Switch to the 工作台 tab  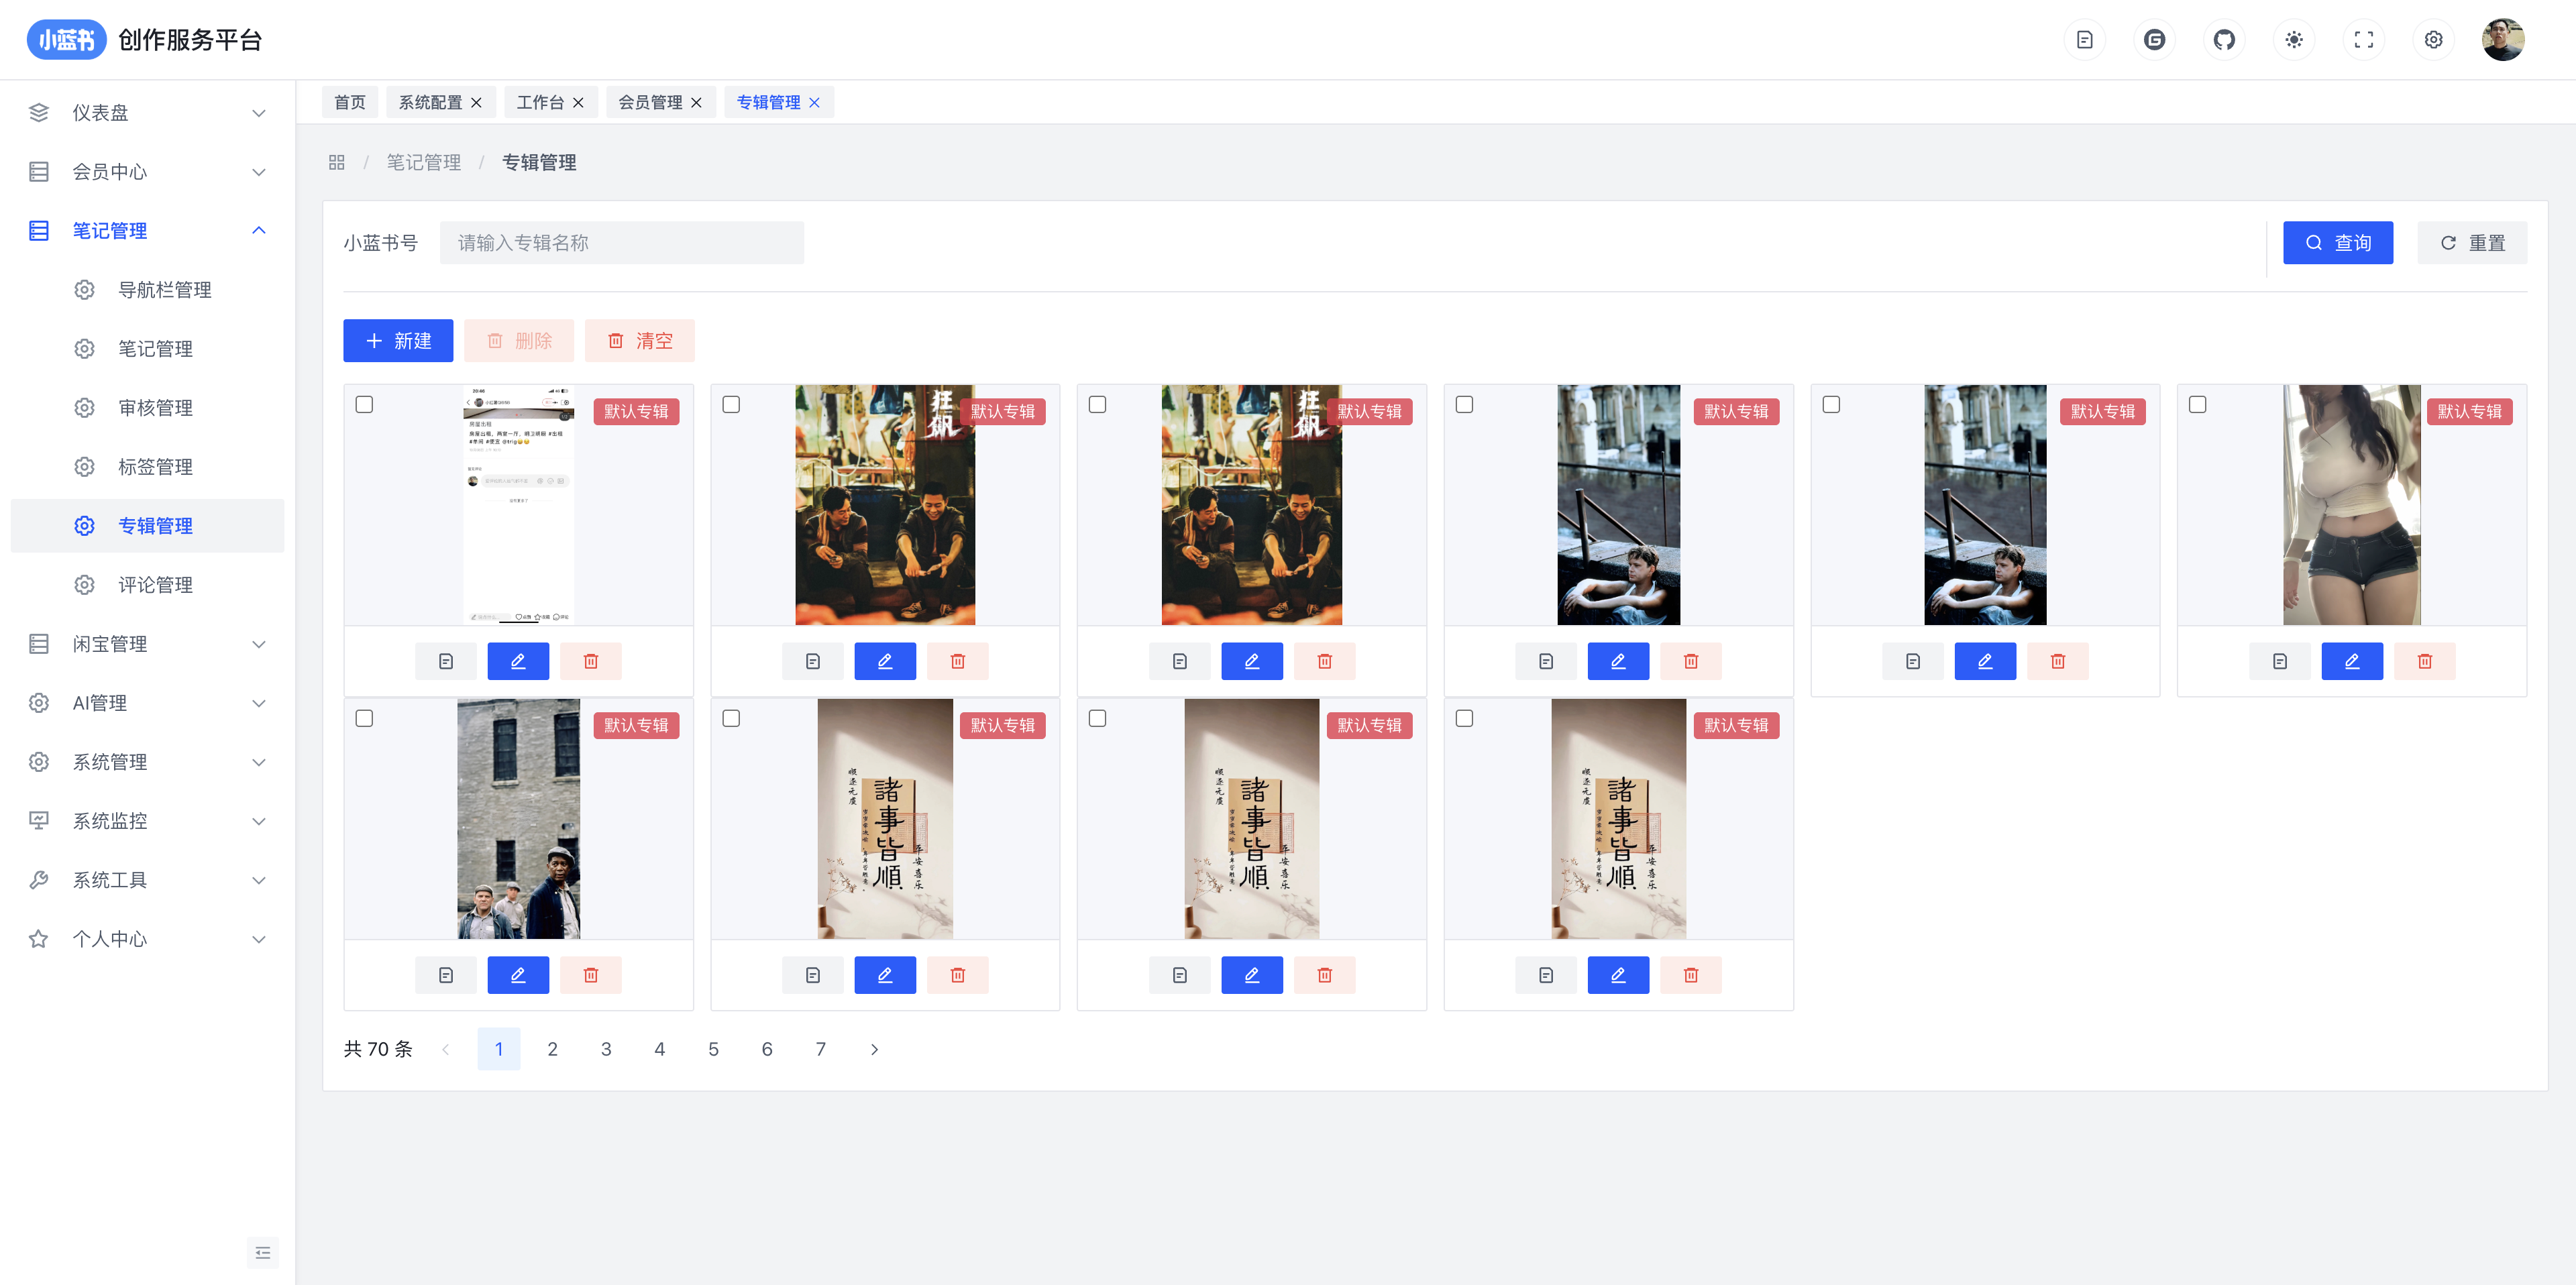click(x=540, y=102)
